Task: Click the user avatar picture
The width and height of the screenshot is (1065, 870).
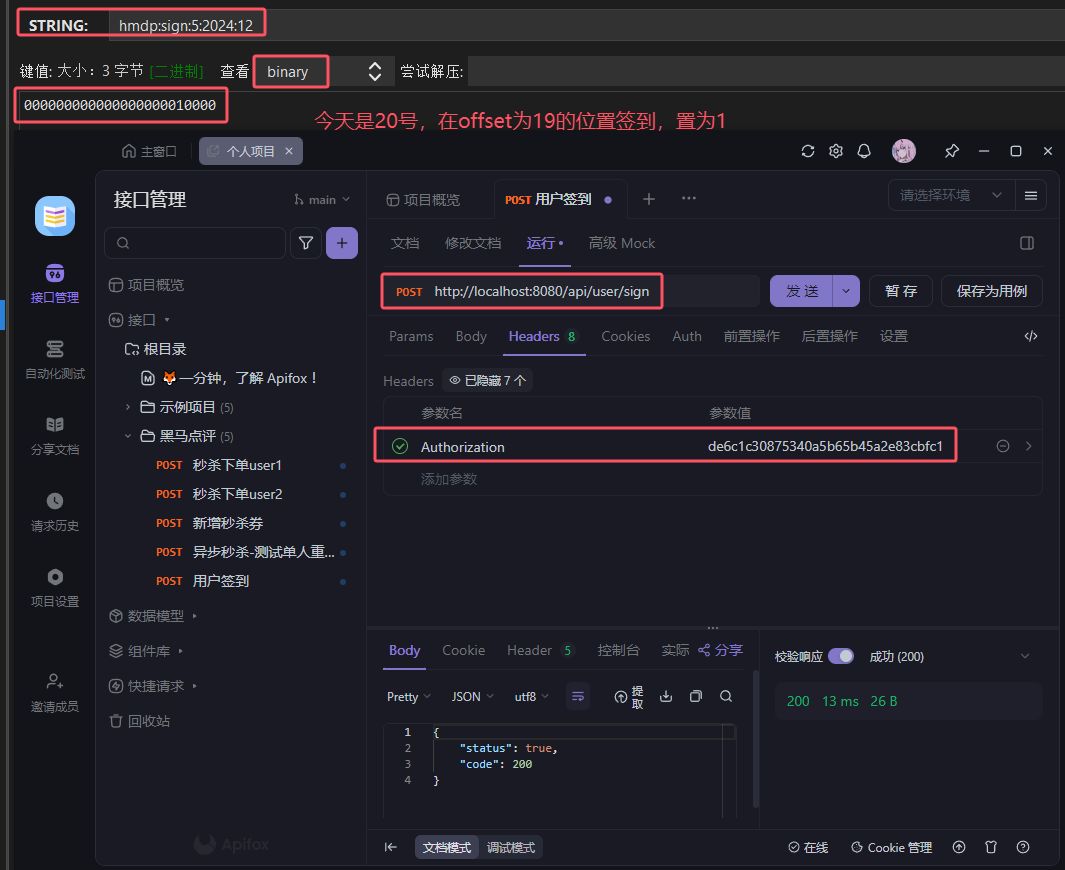Action: click(904, 151)
